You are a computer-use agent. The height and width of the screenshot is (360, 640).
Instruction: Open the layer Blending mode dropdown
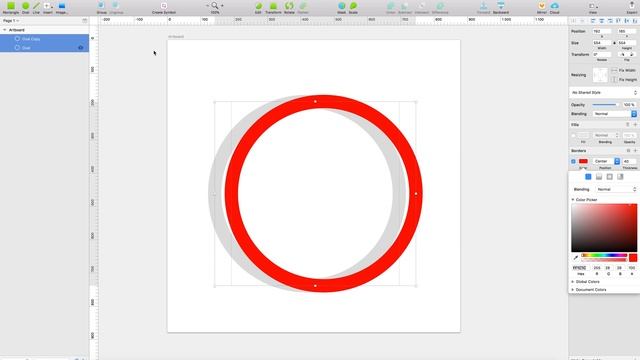tap(615, 114)
